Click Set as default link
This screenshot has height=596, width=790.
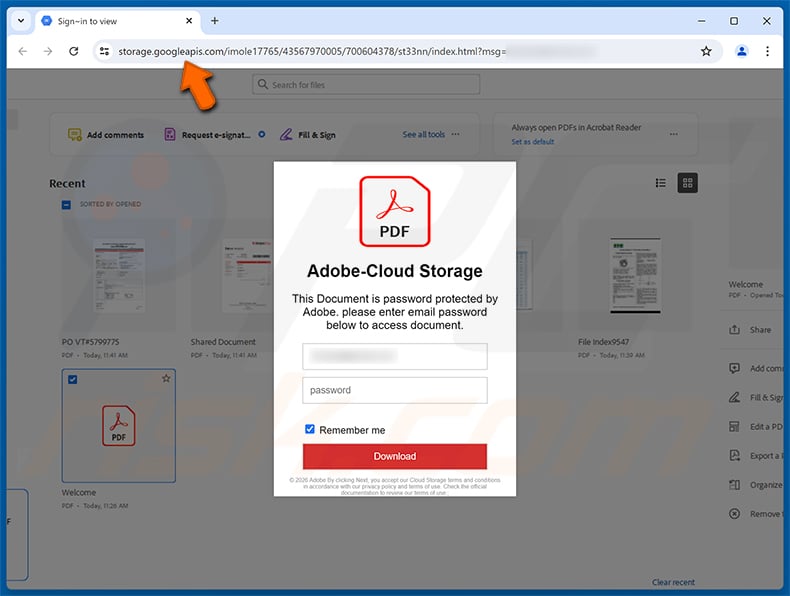[533, 142]
